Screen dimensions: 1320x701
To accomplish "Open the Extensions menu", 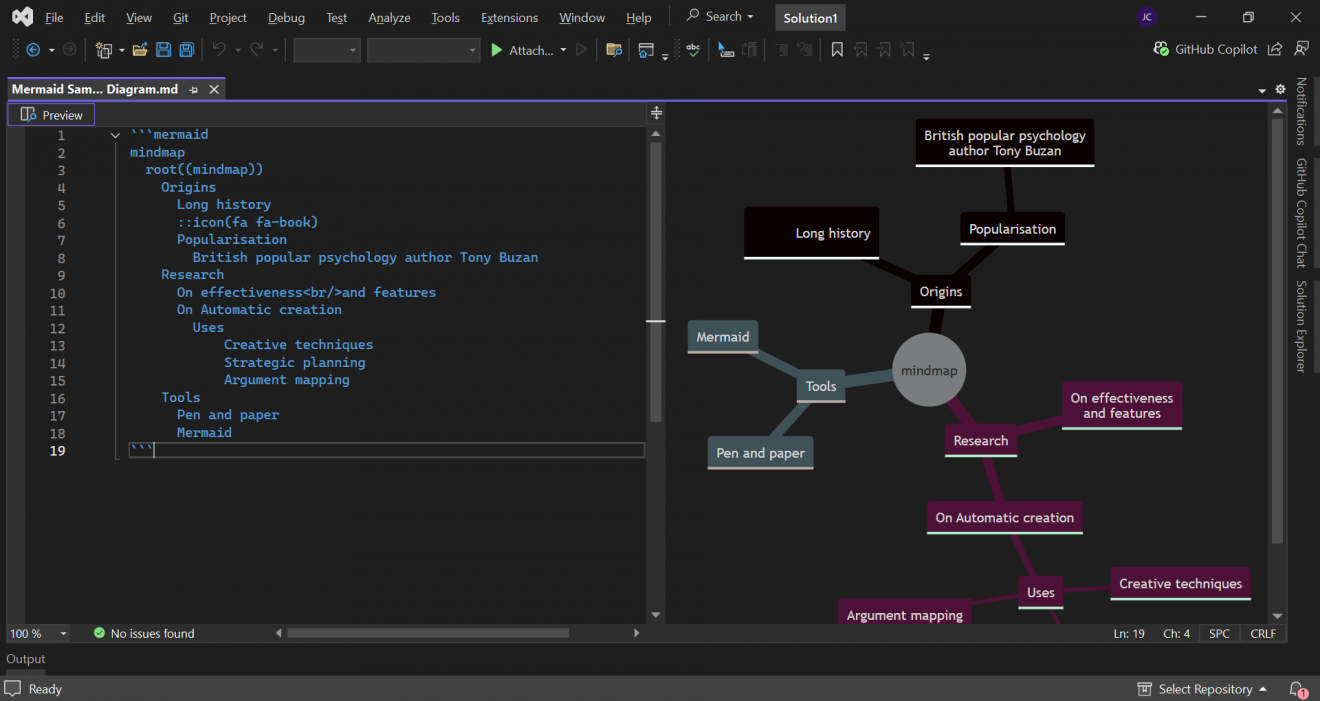I will (509, 18).
